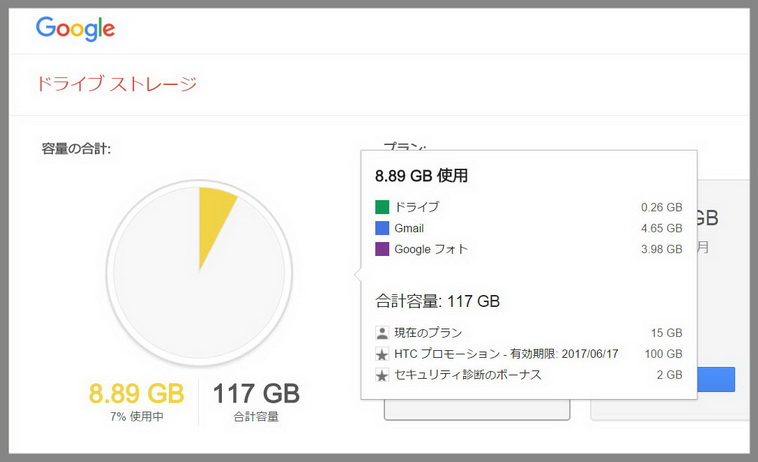
Task: Click the star icon beside HTC プロモーション
Action: [x=382, y=354]
